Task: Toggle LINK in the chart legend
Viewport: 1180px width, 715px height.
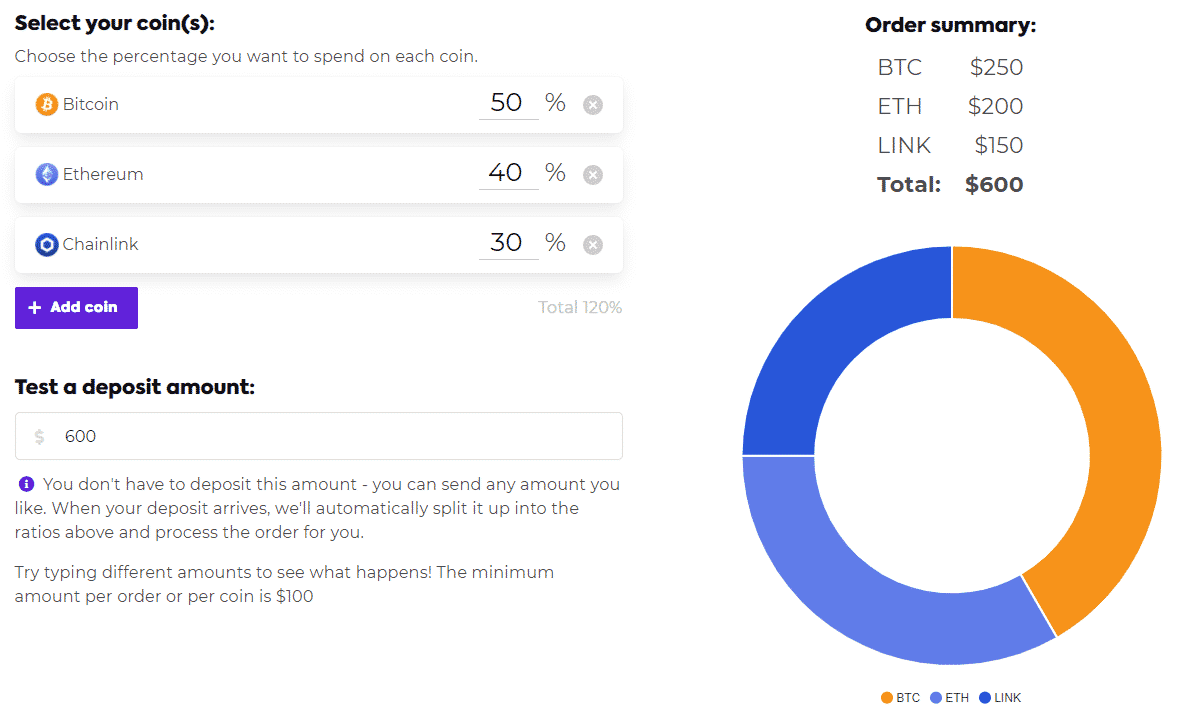Action: click(x=1000, y=698)
